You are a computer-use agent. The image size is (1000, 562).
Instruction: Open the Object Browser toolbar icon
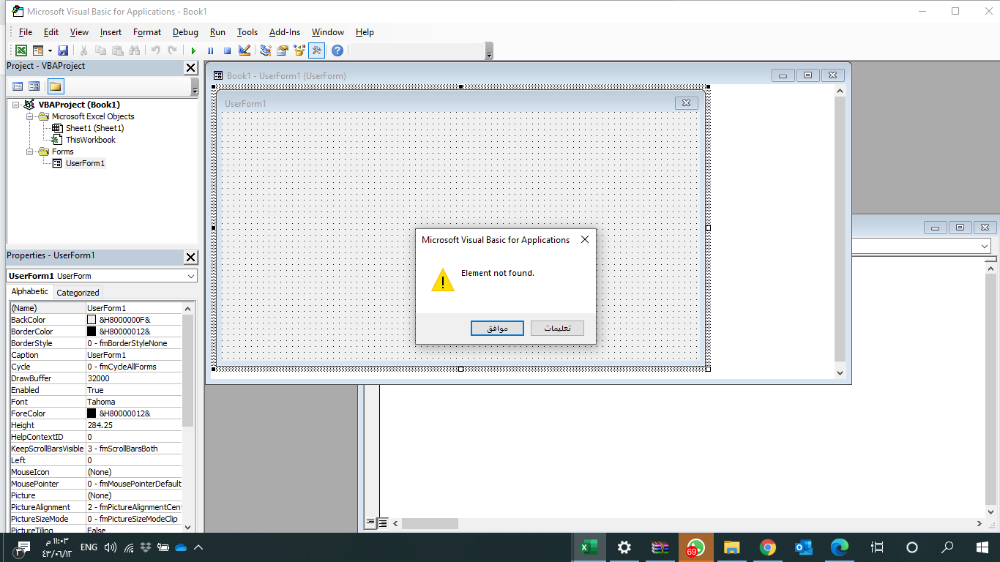pos(299,50)
